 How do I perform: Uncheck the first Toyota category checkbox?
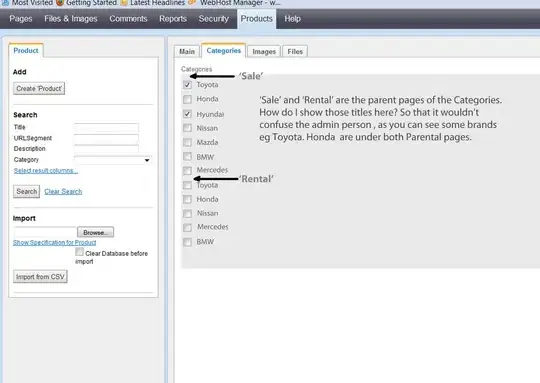[x=187, y=85]
